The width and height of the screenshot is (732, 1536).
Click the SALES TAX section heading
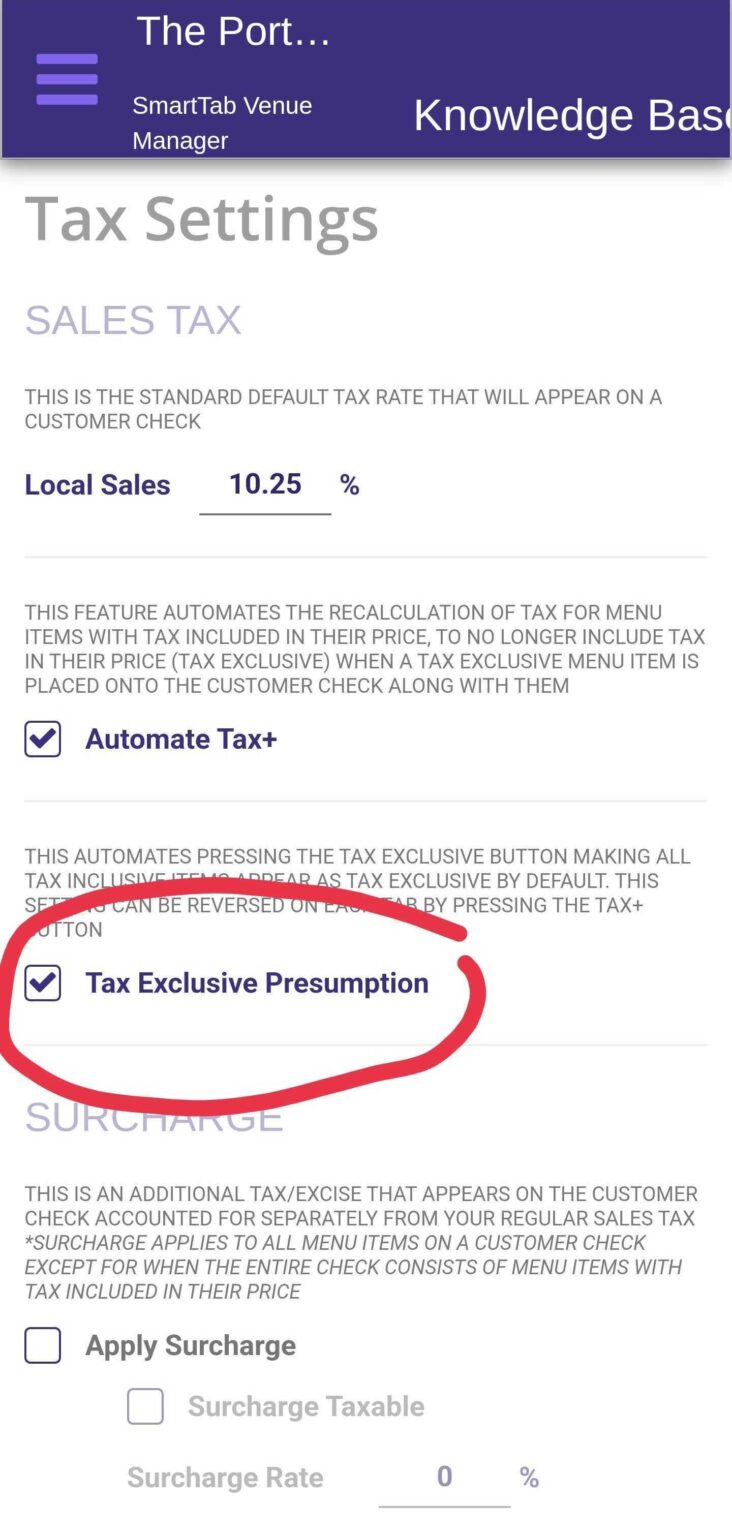coord(133,319)
